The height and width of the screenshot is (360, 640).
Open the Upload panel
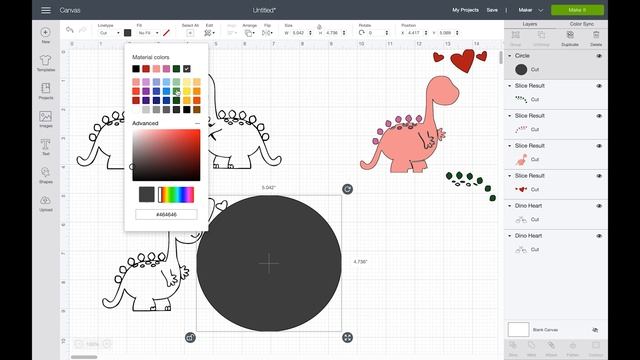pyautogui.click(x=46, y=203)
